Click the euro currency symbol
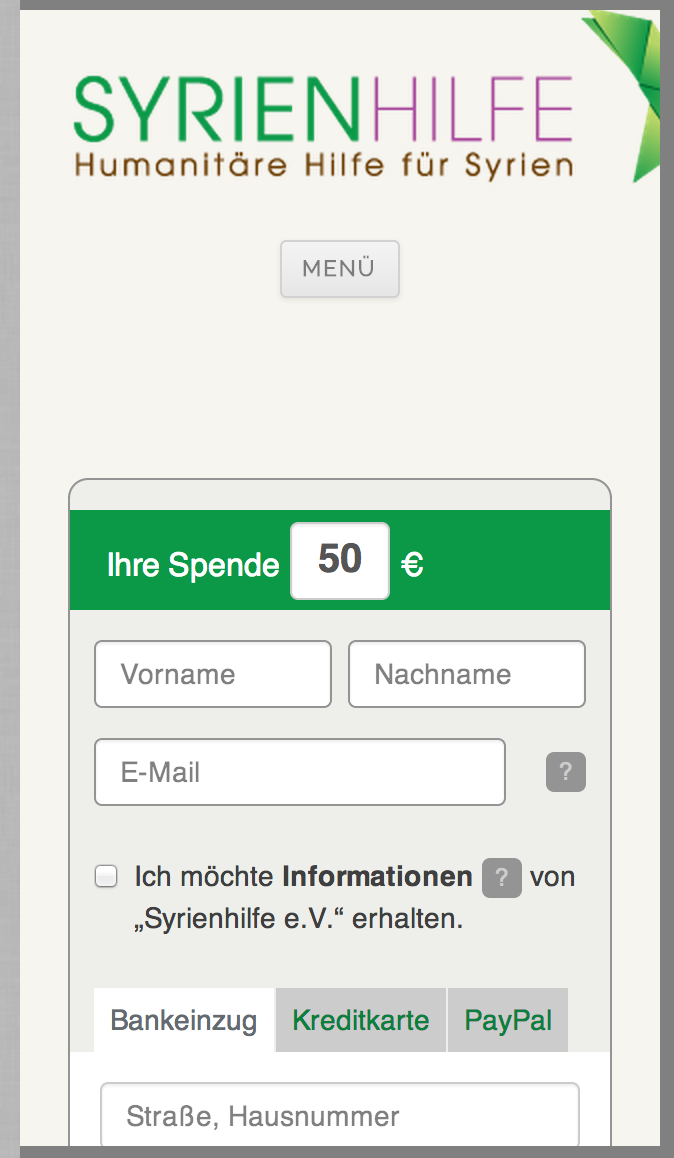The height and width of the screenshot is (1158, 674). 412,565
